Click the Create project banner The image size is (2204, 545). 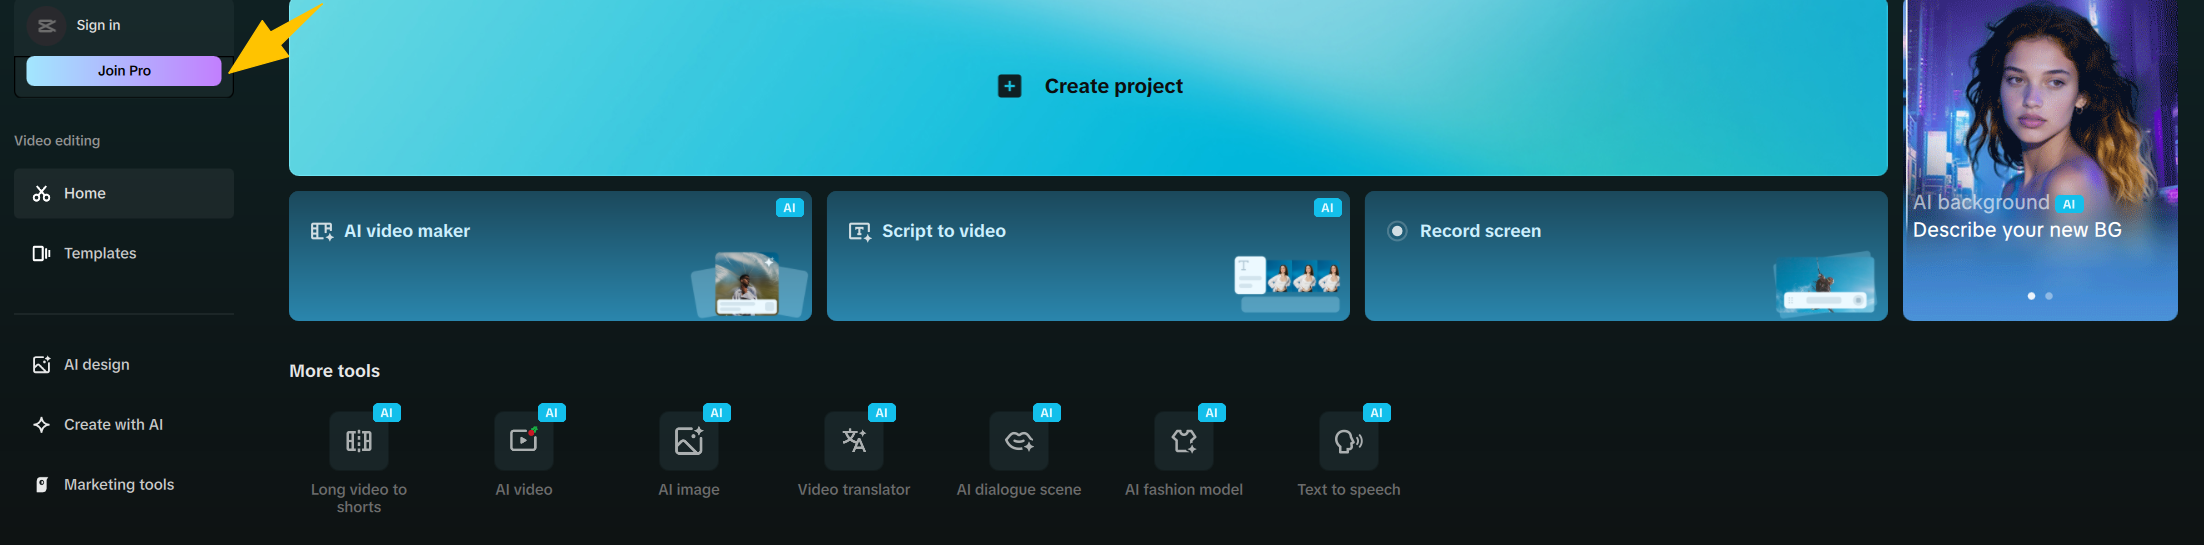[1088, 87]
